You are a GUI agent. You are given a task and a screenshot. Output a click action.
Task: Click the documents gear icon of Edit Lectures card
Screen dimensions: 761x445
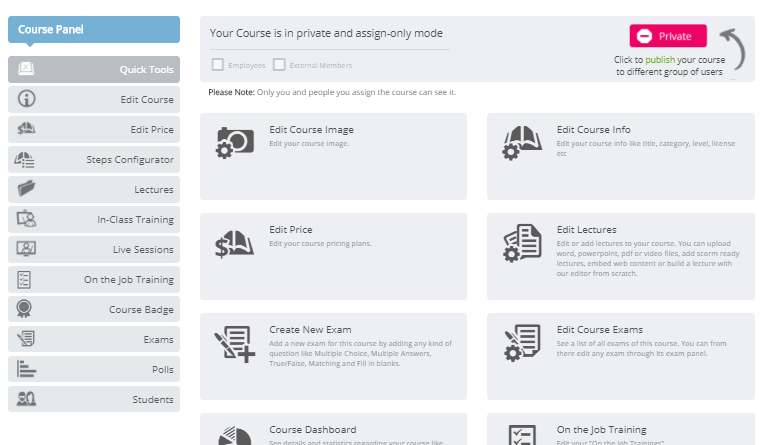coord(522,243)
